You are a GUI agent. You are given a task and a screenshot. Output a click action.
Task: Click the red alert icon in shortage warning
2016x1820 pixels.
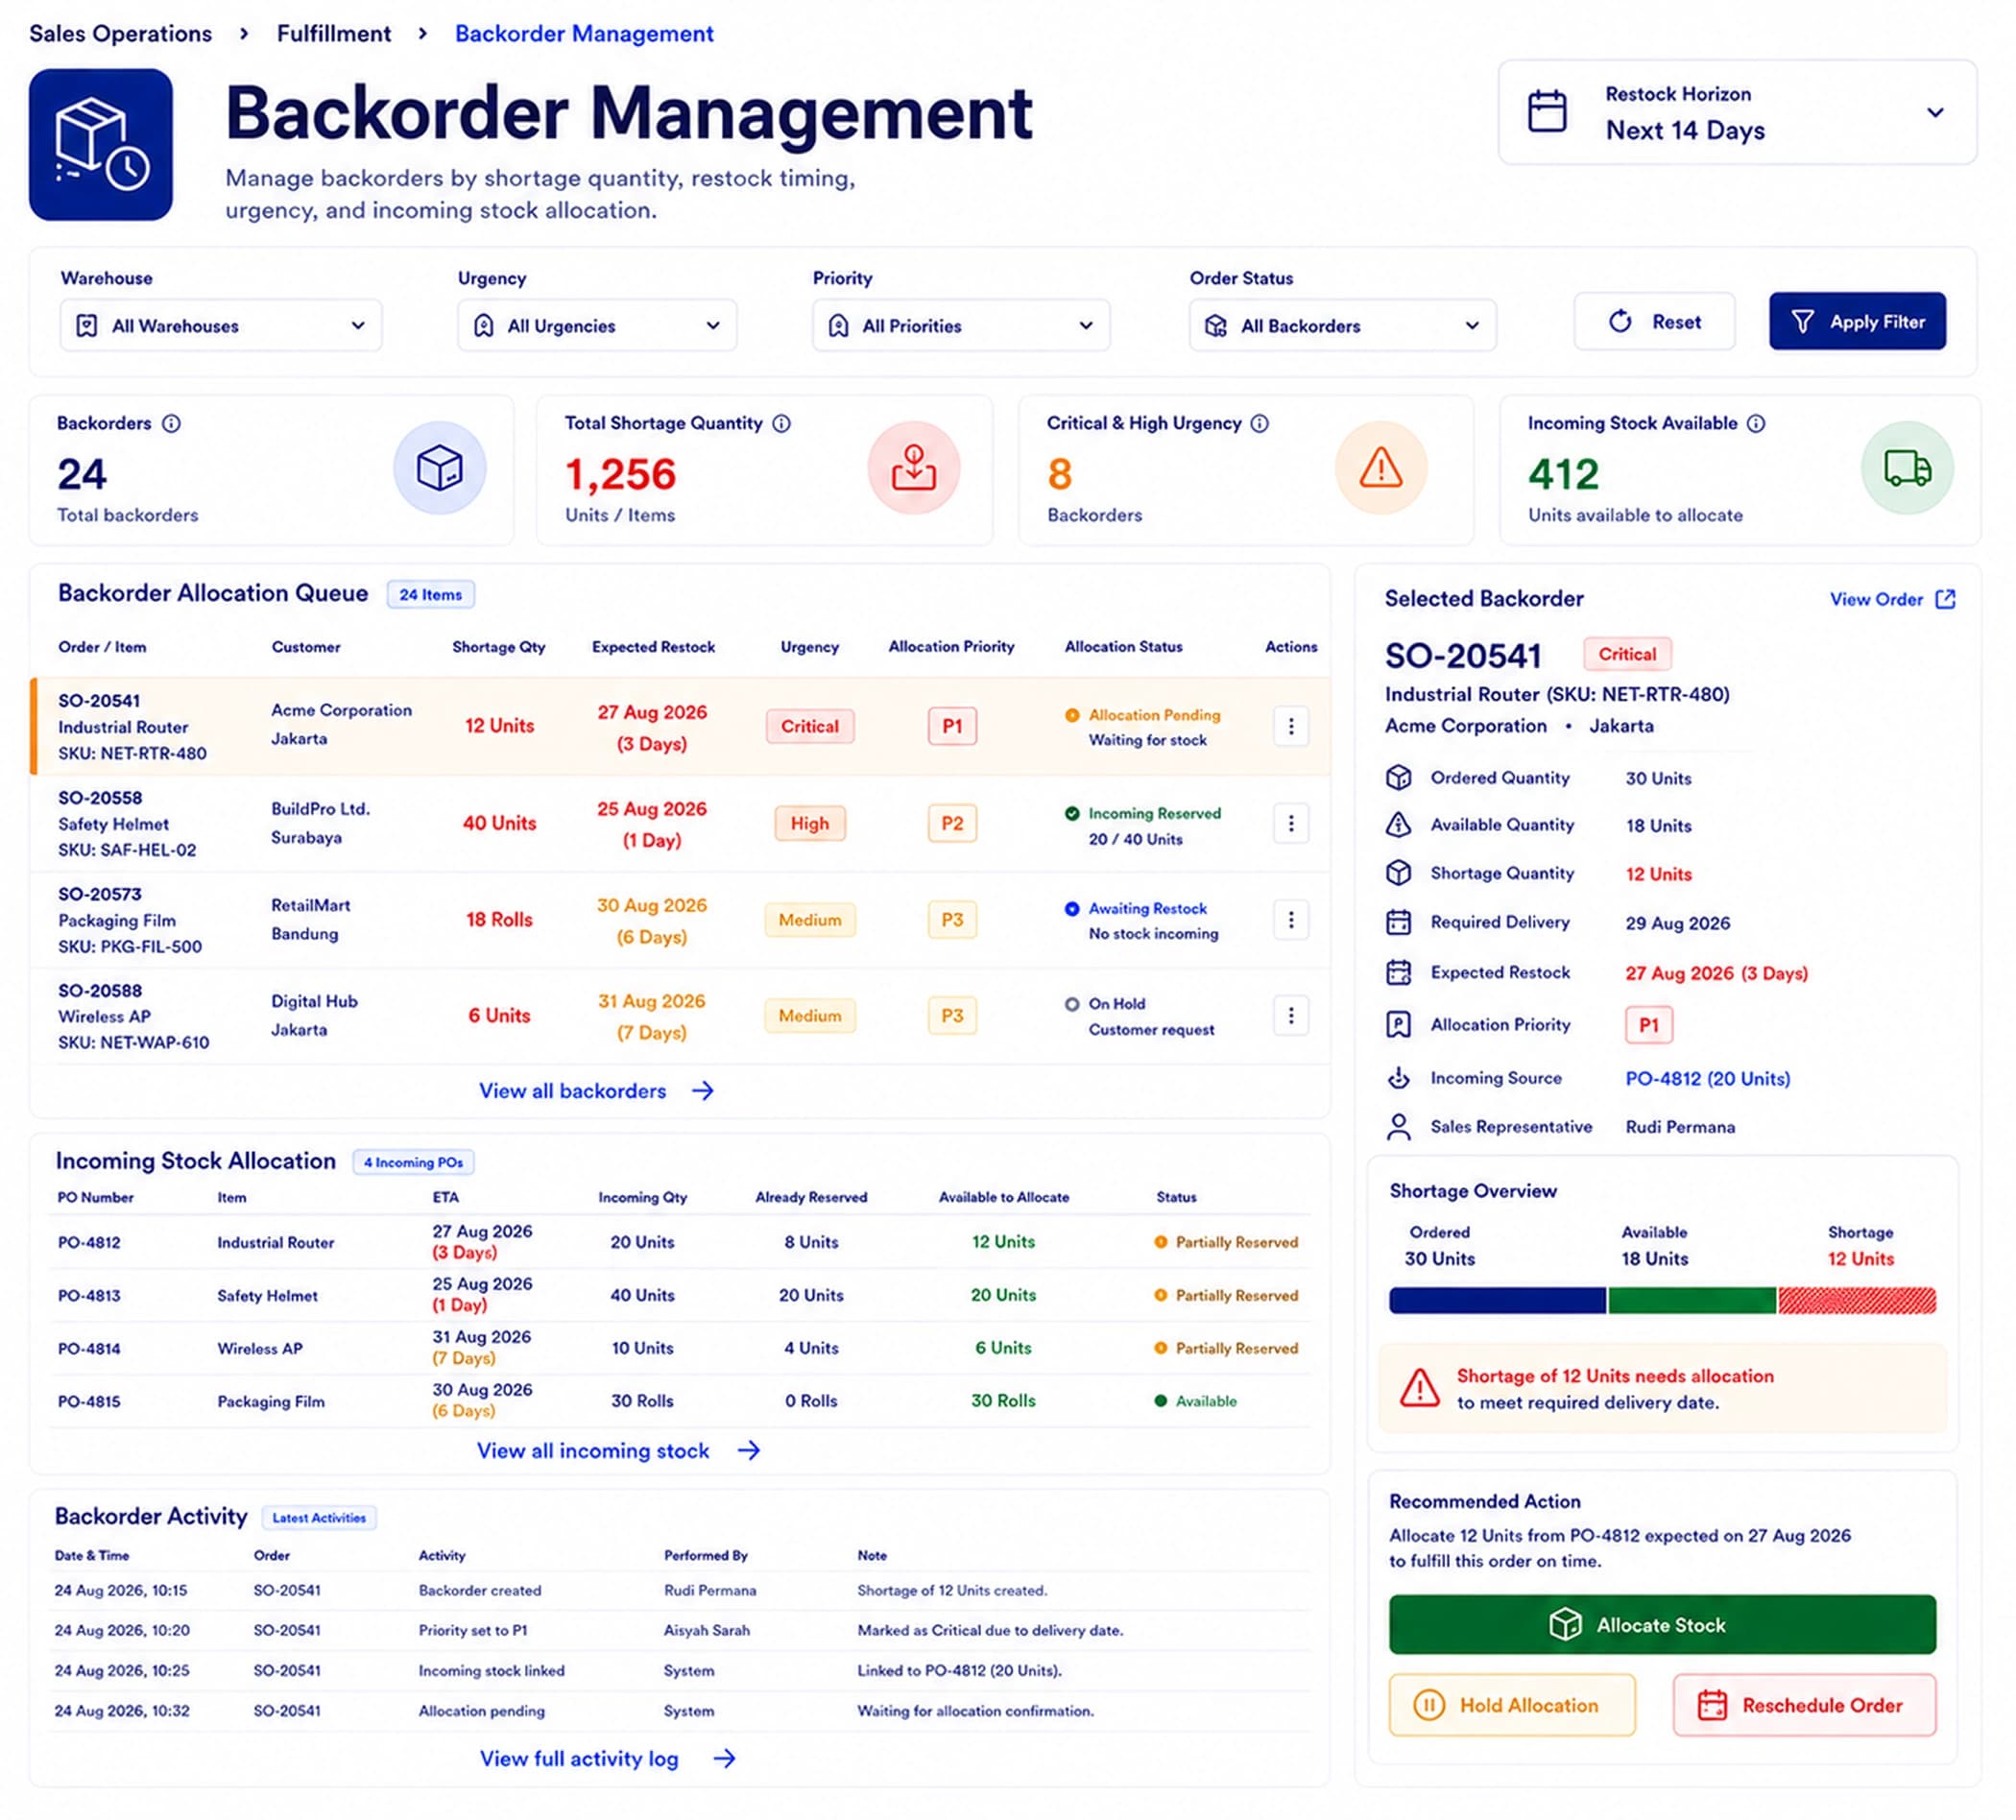tap(1419, 1388)
